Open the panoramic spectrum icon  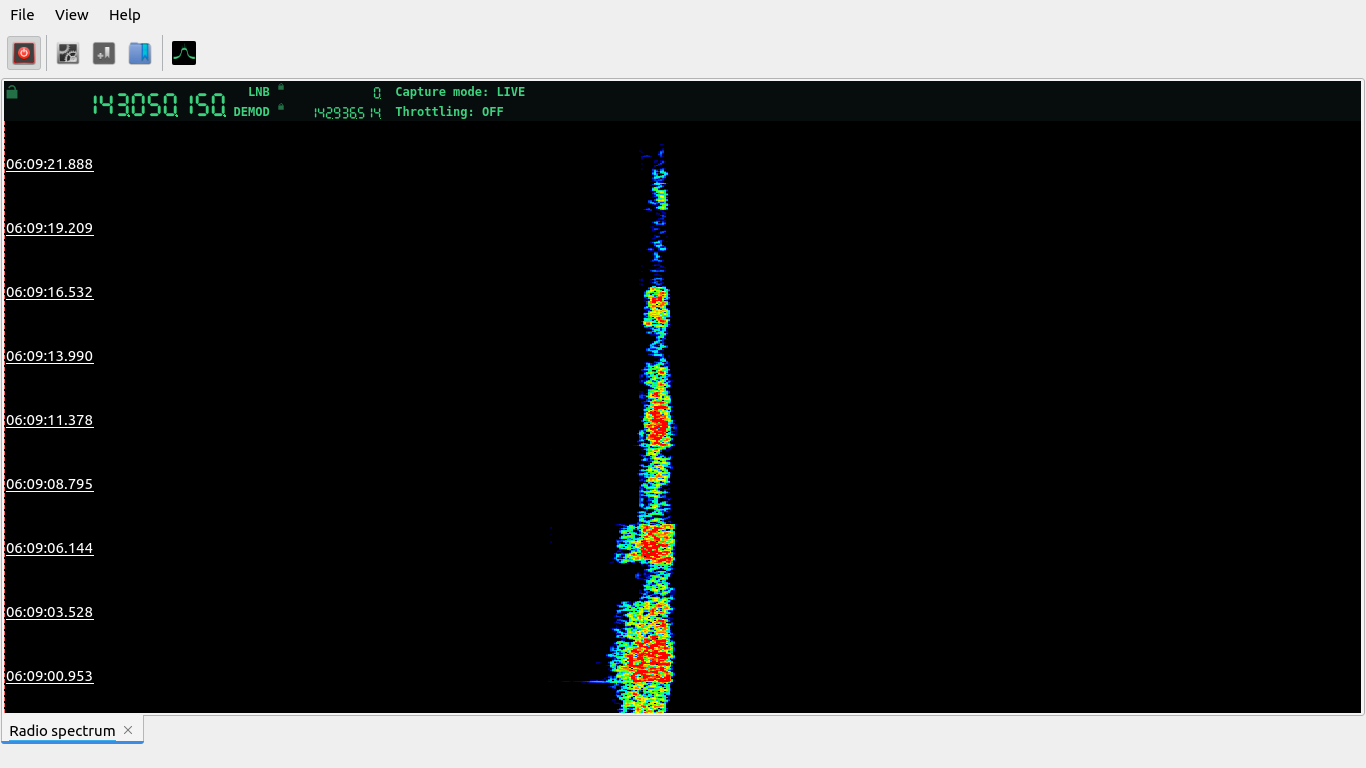click(x=184, y=53)
